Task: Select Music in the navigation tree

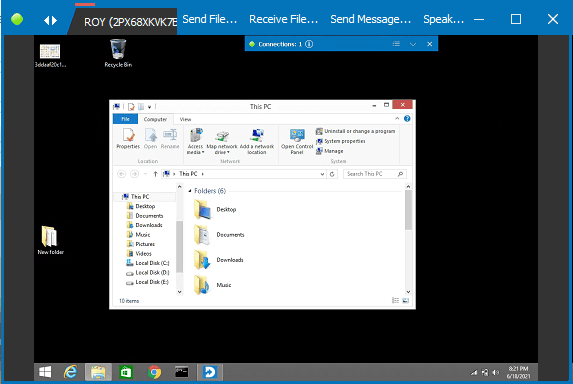Action: click(x=138, y=235)
